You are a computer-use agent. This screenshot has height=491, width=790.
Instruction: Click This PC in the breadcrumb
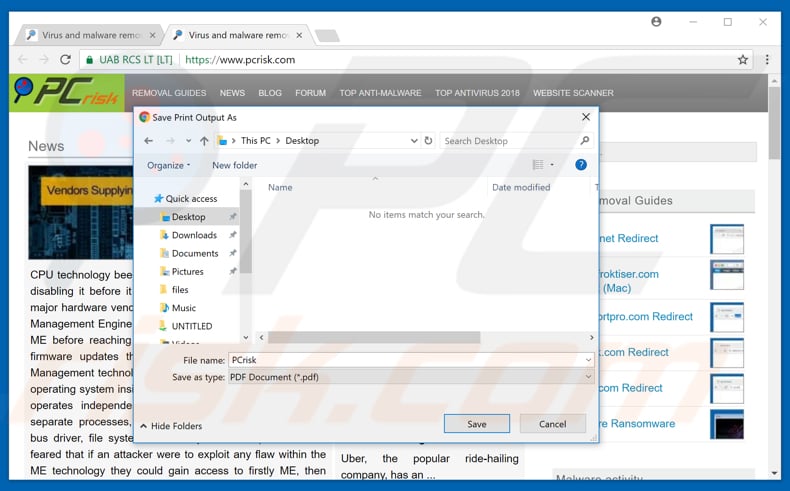tap(255, 141)
